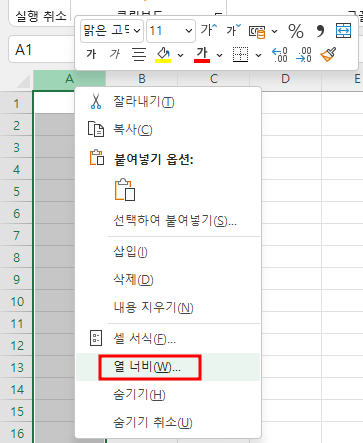Click the Copy (복사) icon
The height and width of the screenshot is (443, 363).
96,129
